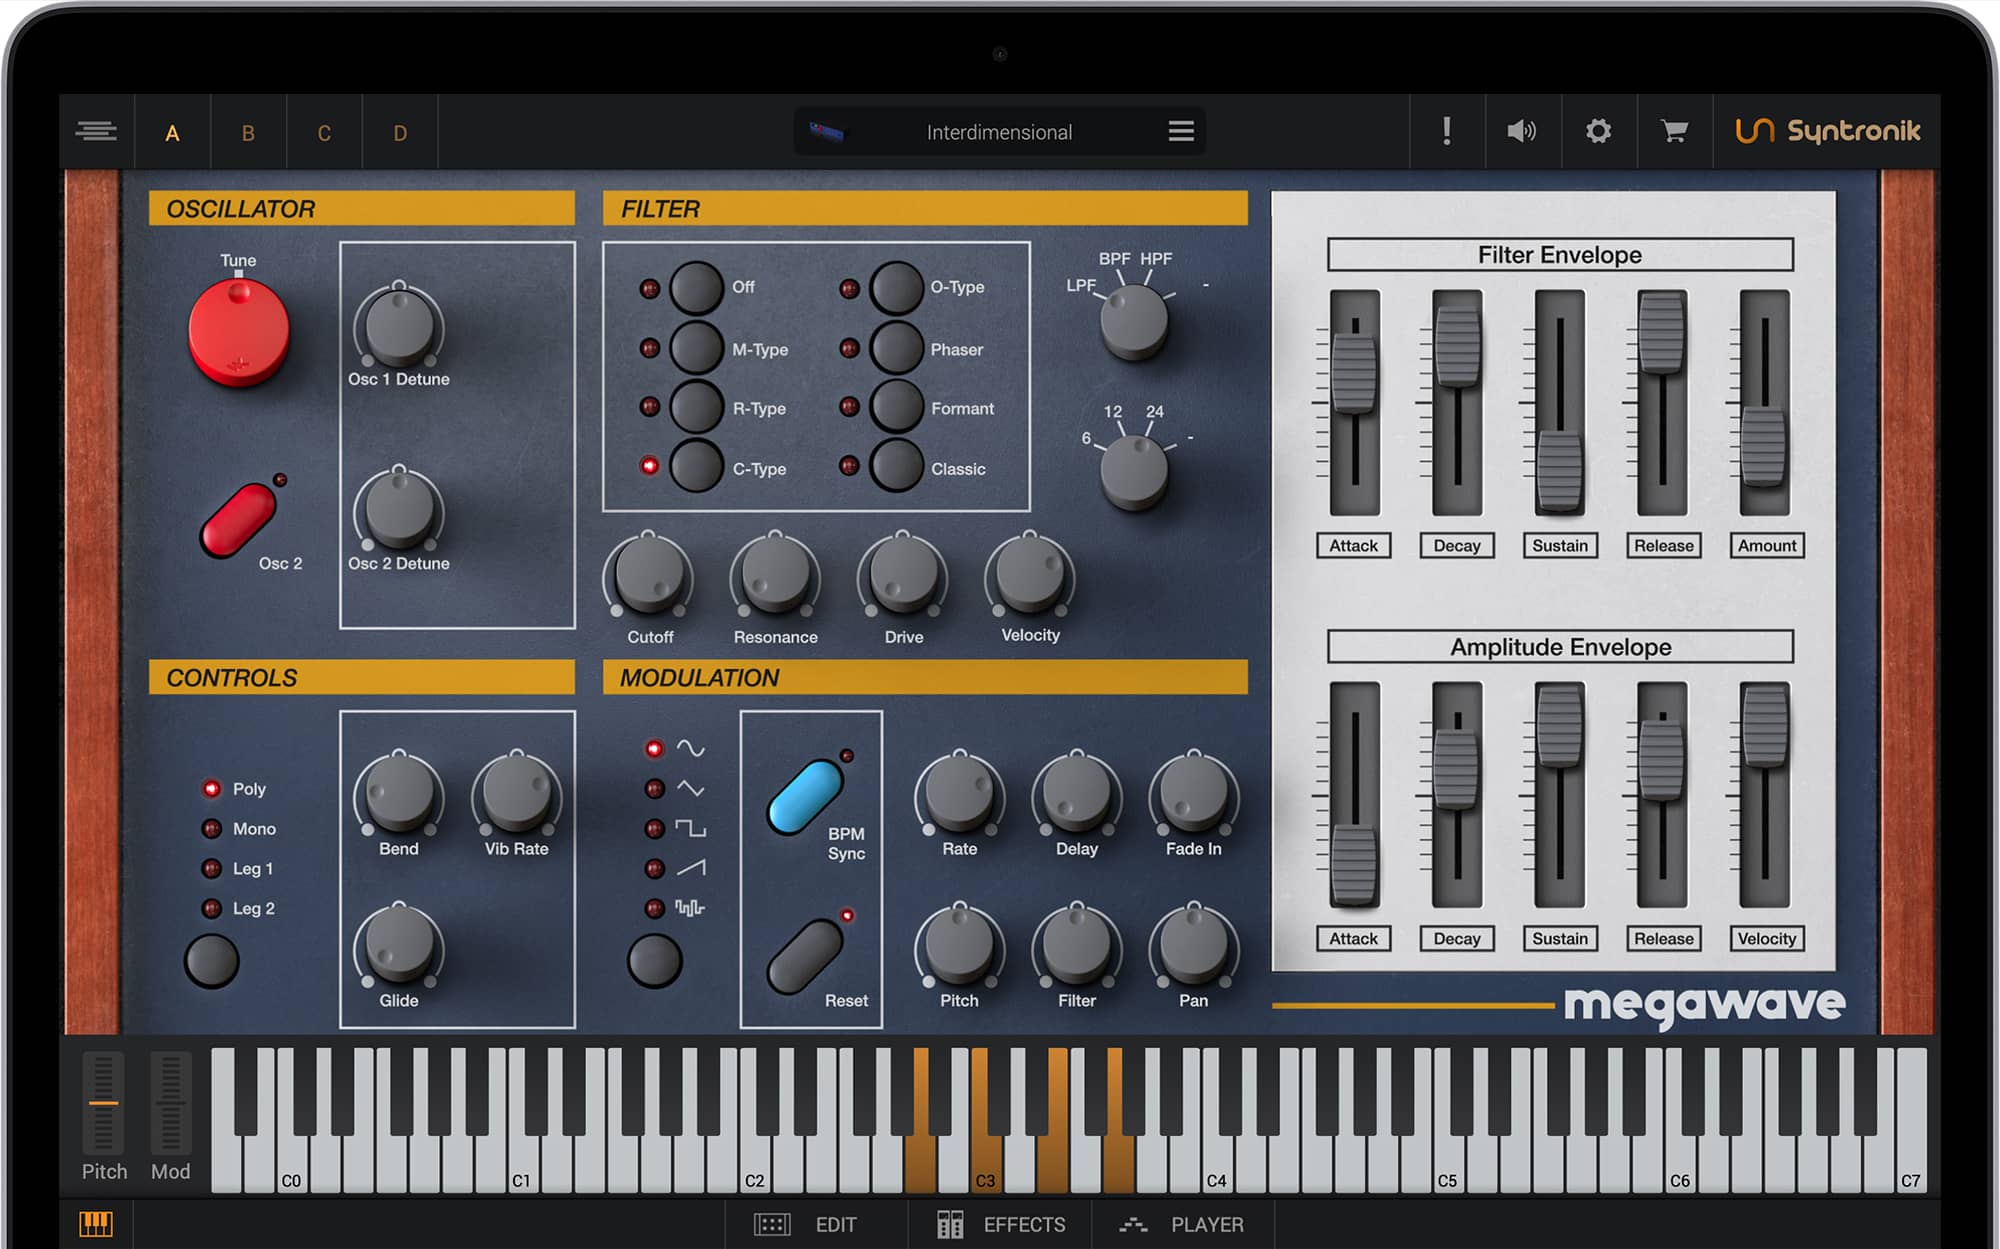Screen dimensions: 2000x1249
Task: Open the Interdimensional preset browser menu icon
Action: pos(1180,131)
